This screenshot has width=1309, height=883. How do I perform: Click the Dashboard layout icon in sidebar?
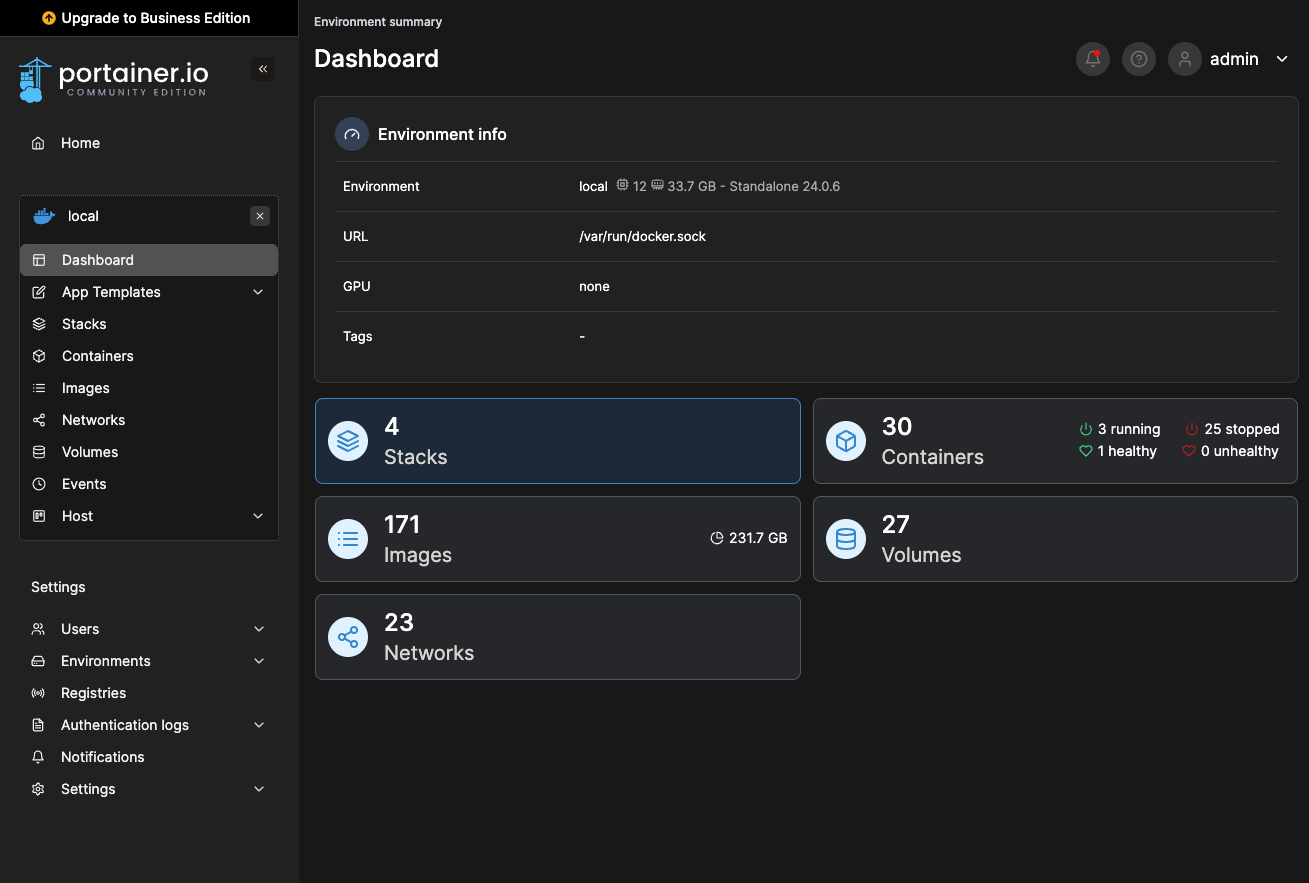pyautogui.click(x=39, y=260)
